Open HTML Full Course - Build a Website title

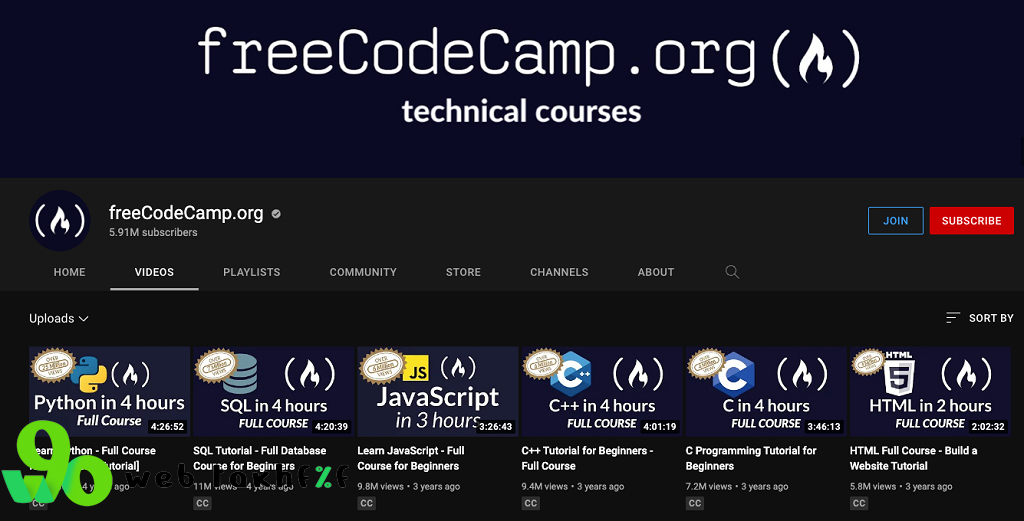coord(914,458)
